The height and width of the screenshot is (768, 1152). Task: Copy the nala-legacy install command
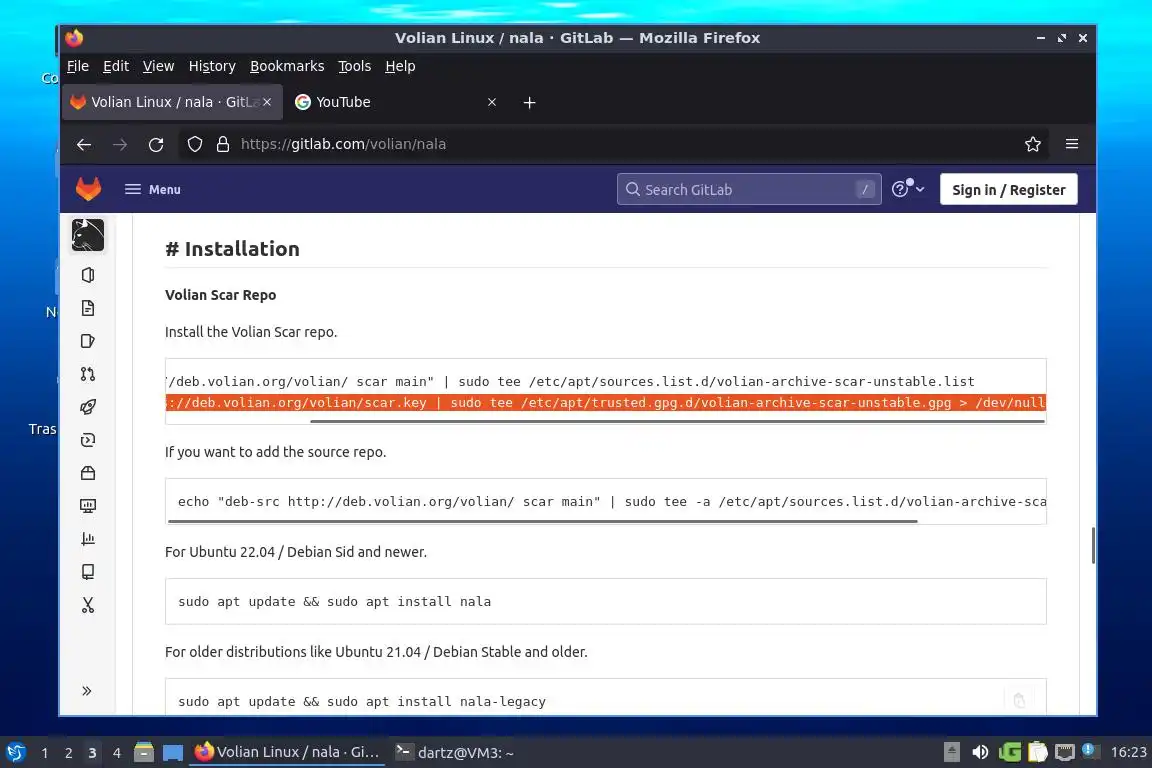(x=1019, y=700)
